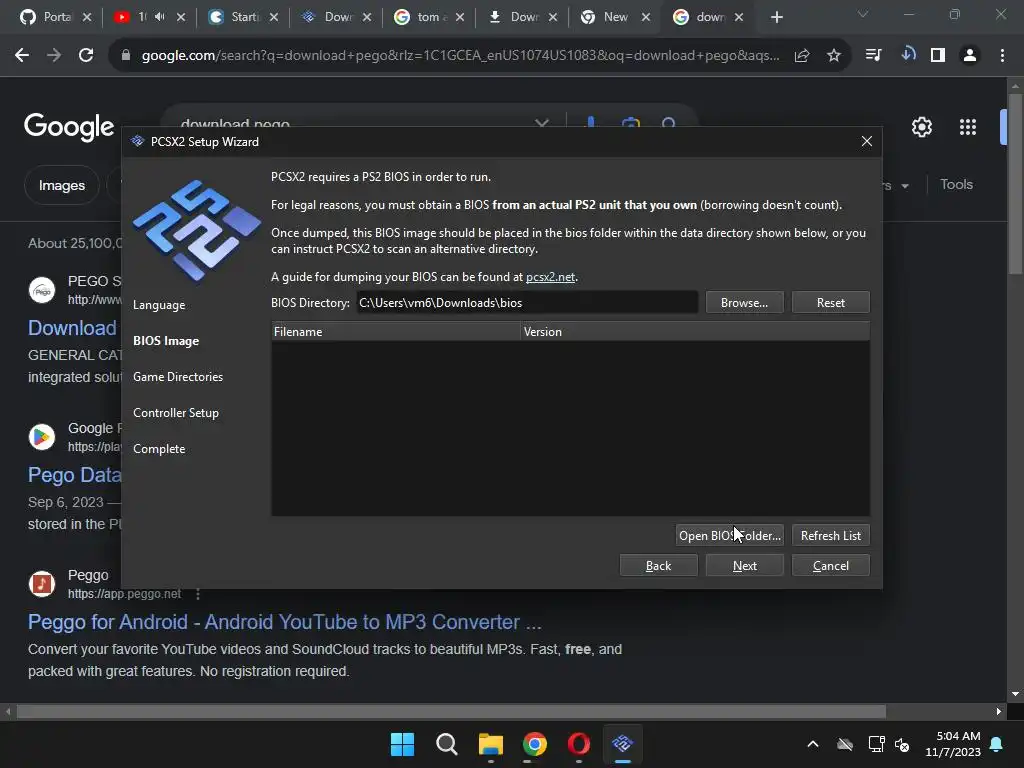Open BIOS Folder button

[x=729, y=536]
